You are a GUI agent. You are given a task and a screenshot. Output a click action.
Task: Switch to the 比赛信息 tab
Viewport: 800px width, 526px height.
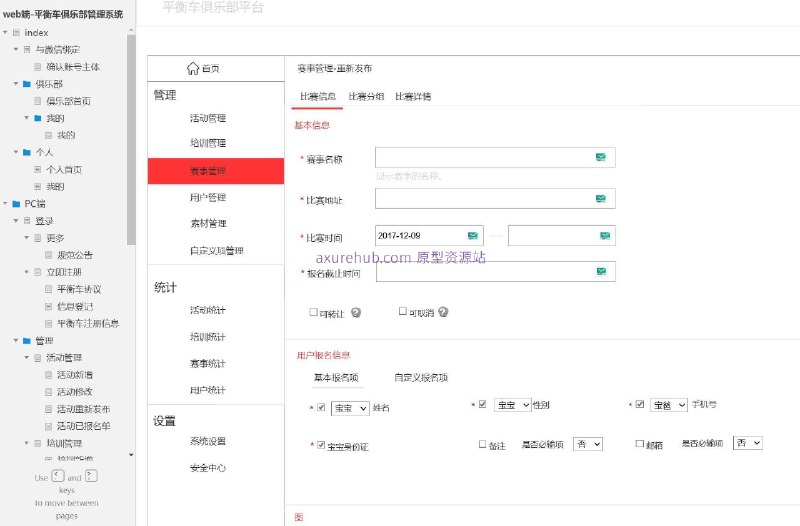(317, 96)
